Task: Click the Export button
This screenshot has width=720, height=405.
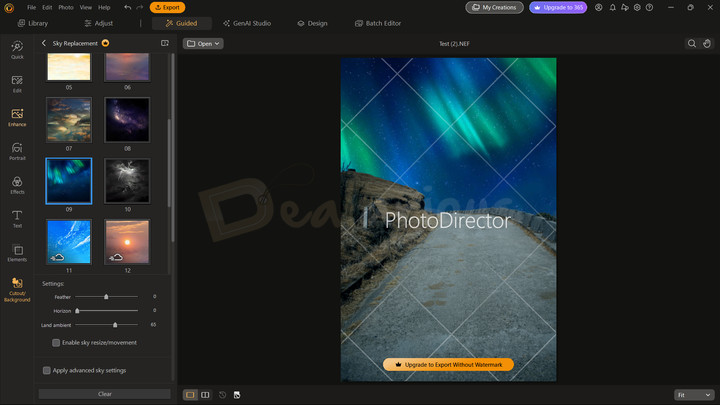Action: point(168,7)
